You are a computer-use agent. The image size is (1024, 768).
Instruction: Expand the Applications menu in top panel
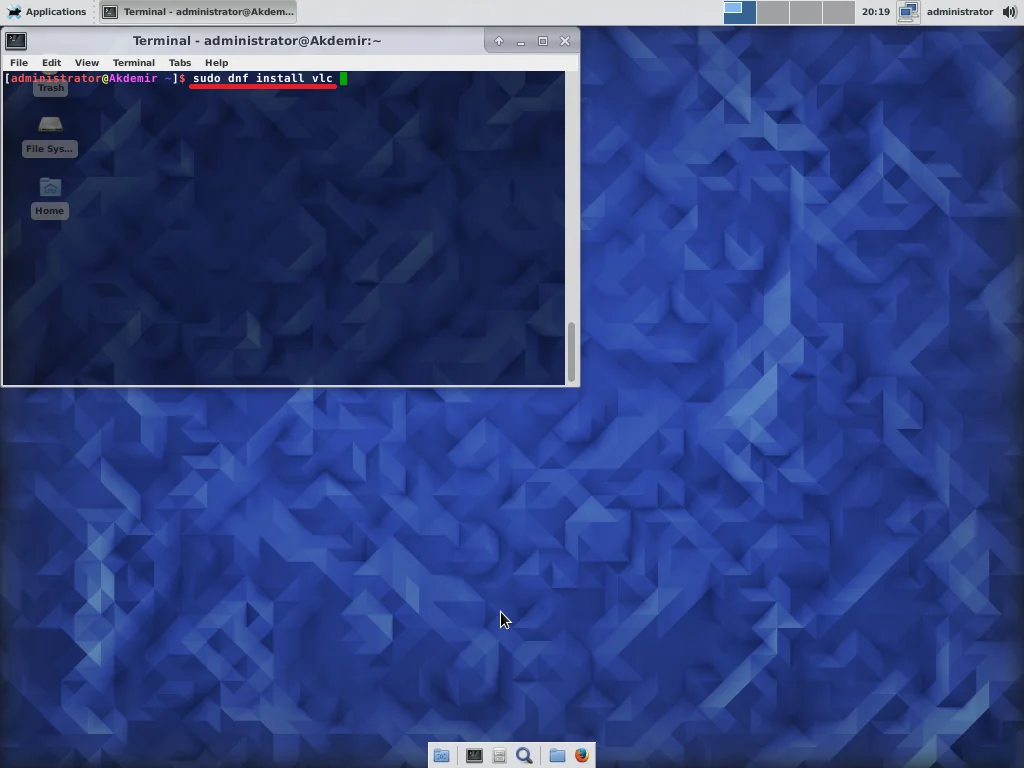[46, 12]
